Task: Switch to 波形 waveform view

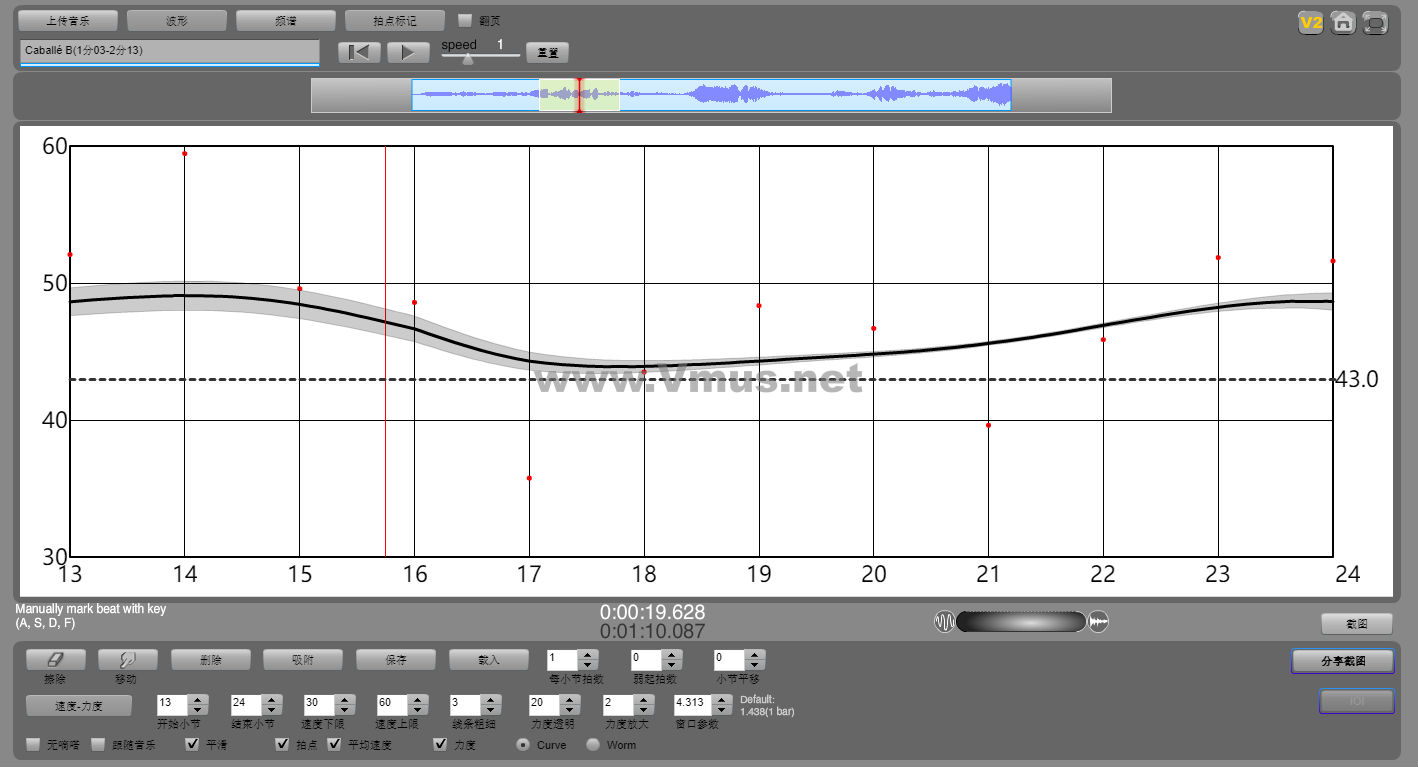Action: [177, 20]
